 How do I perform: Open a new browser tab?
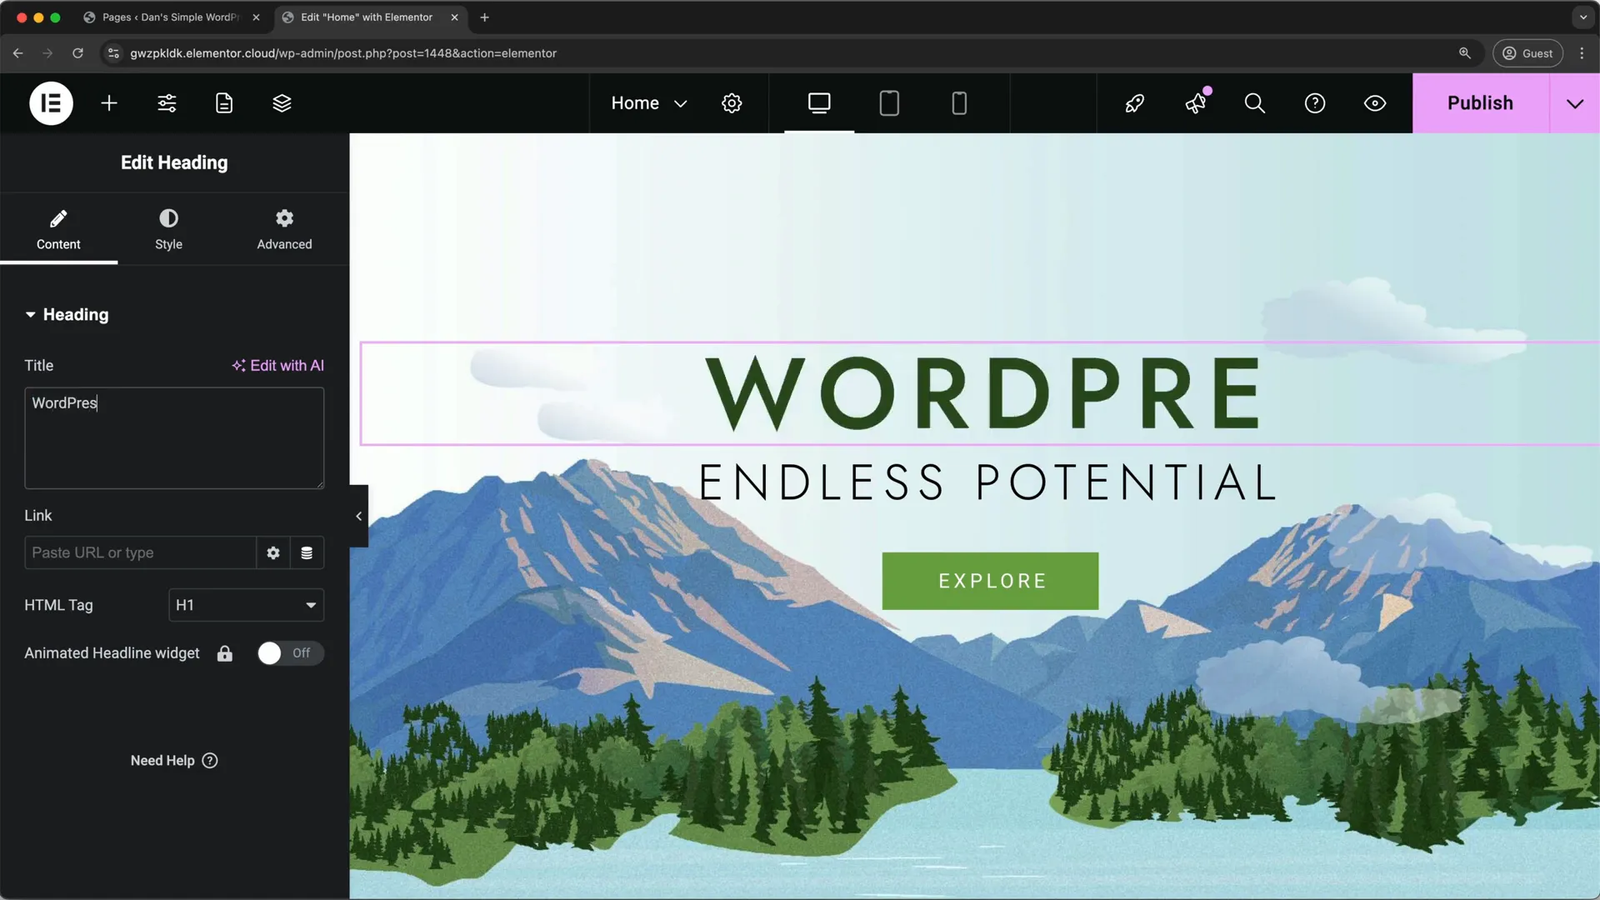click(485, 17)
